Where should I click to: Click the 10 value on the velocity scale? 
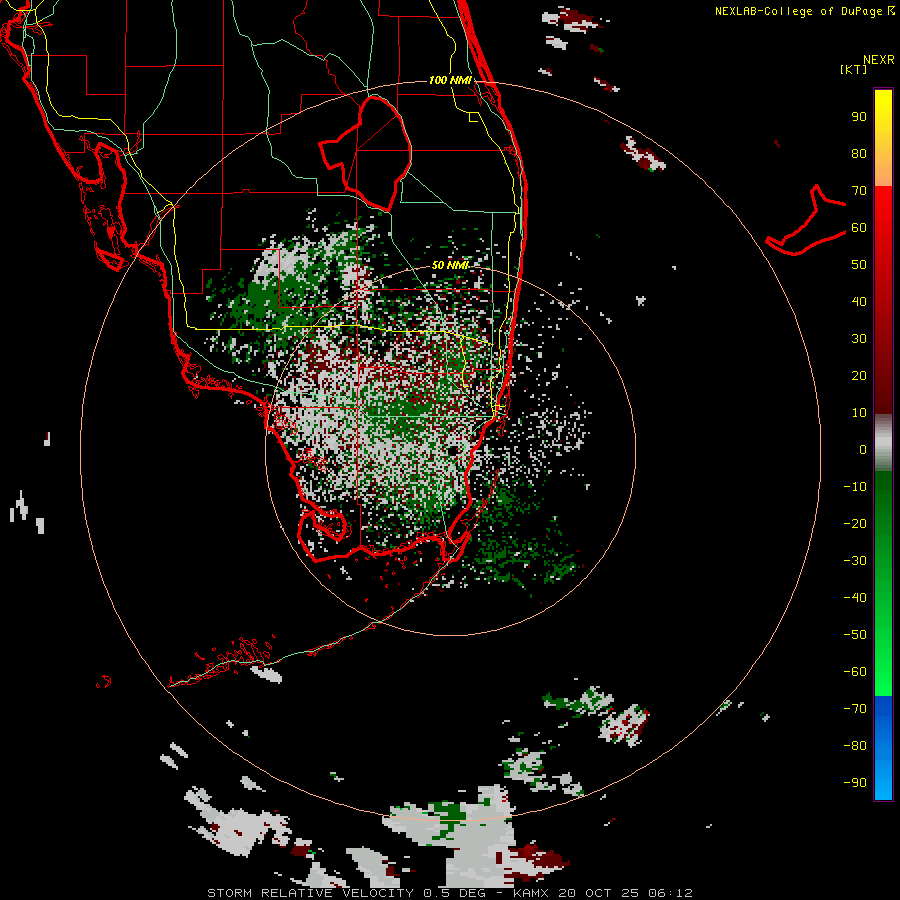[859, 413]
